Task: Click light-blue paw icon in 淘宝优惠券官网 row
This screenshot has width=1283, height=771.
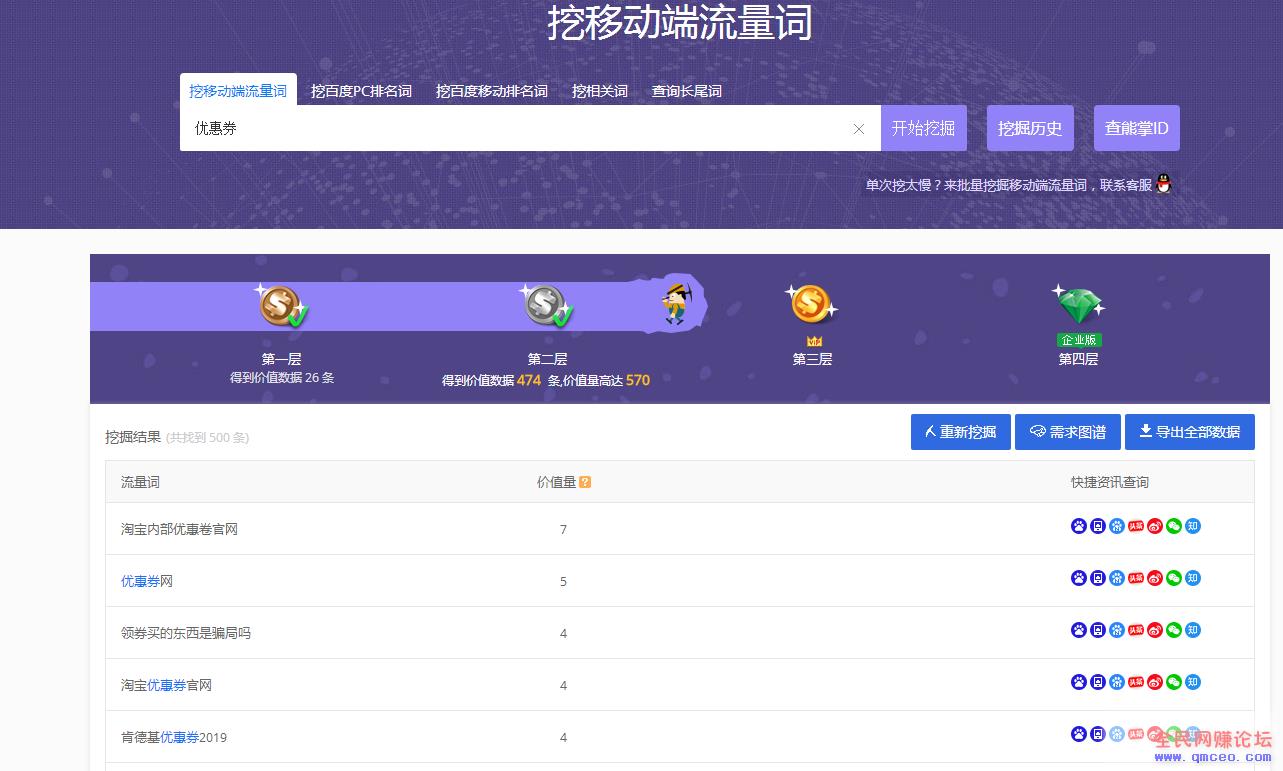Action: point(1116,682)
